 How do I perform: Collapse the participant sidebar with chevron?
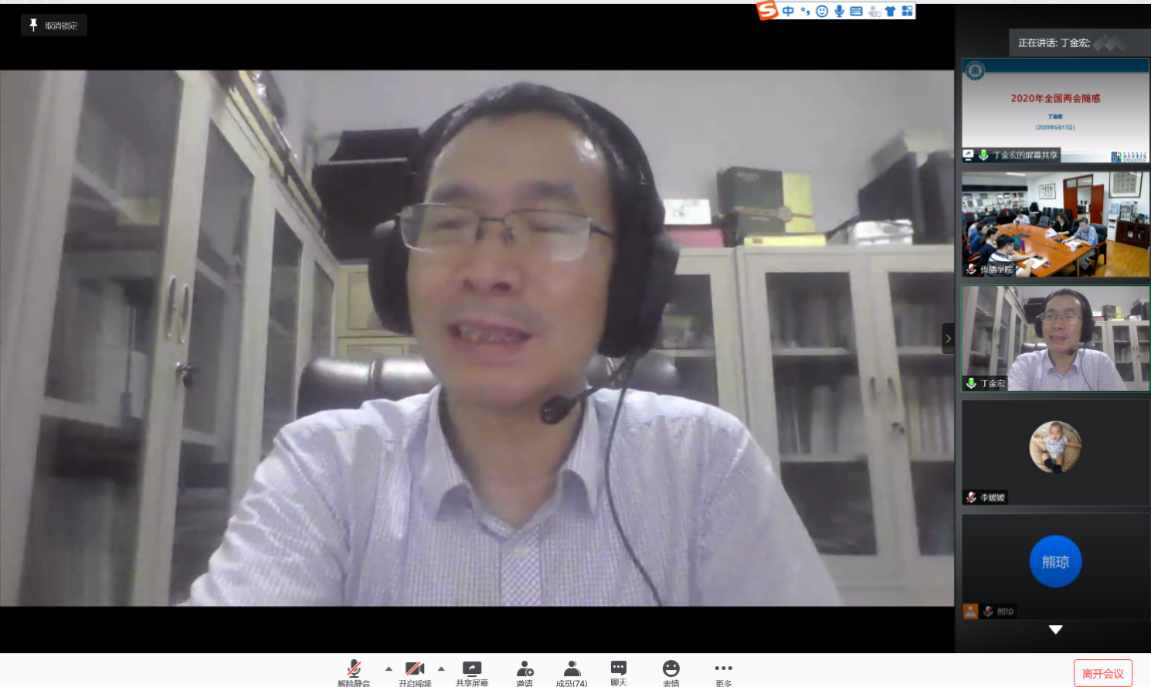pyautogui.click(x=948, y=338)
